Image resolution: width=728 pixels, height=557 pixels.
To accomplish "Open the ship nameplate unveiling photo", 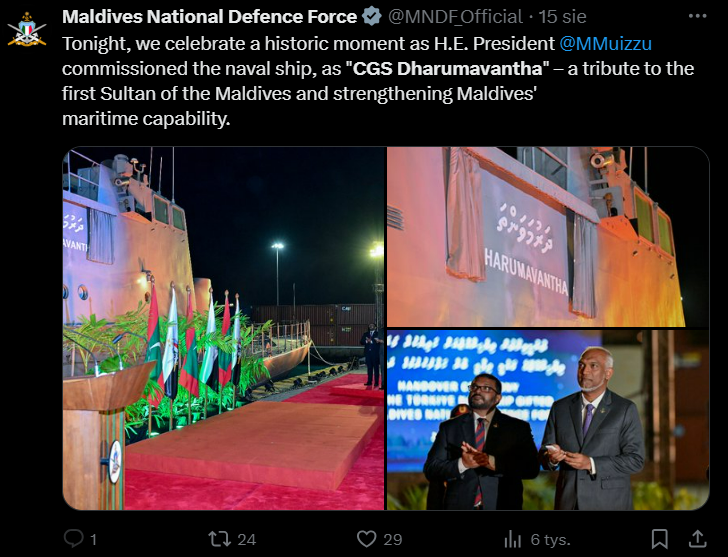I will click(548, 237).
